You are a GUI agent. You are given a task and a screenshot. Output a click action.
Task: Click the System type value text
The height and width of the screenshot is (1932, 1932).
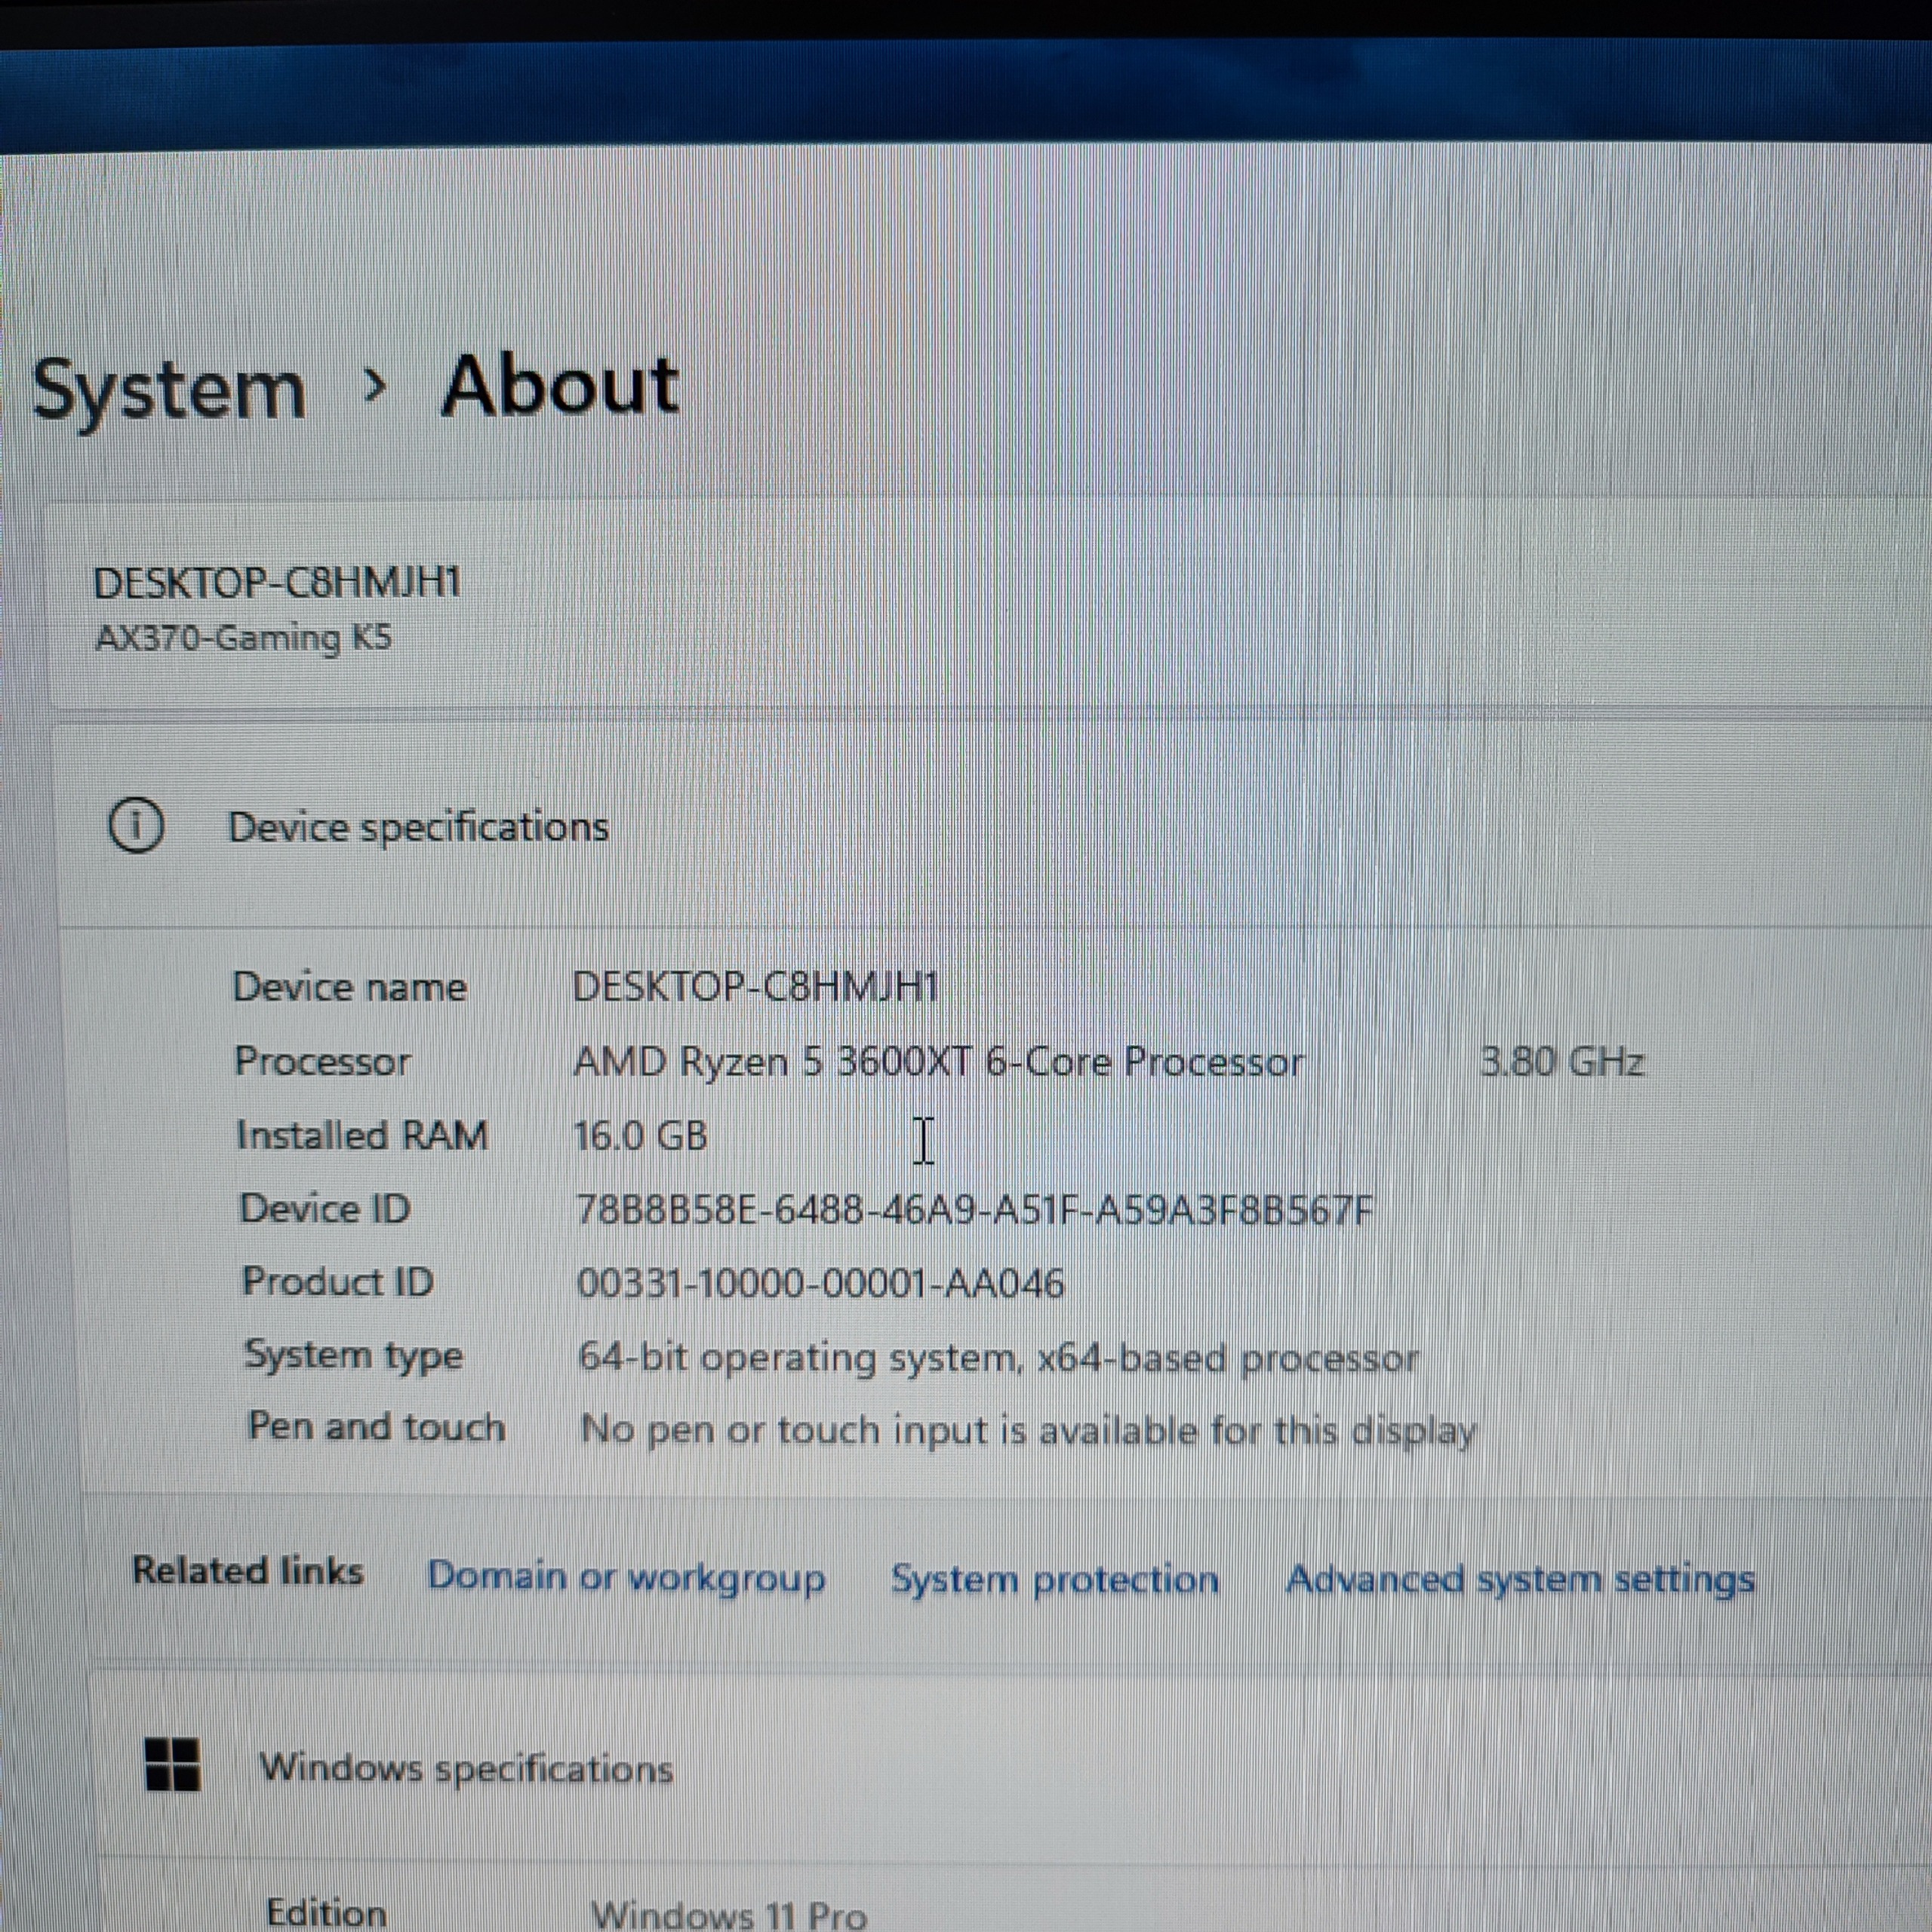pyautogui.click(x=997, y=1358)
